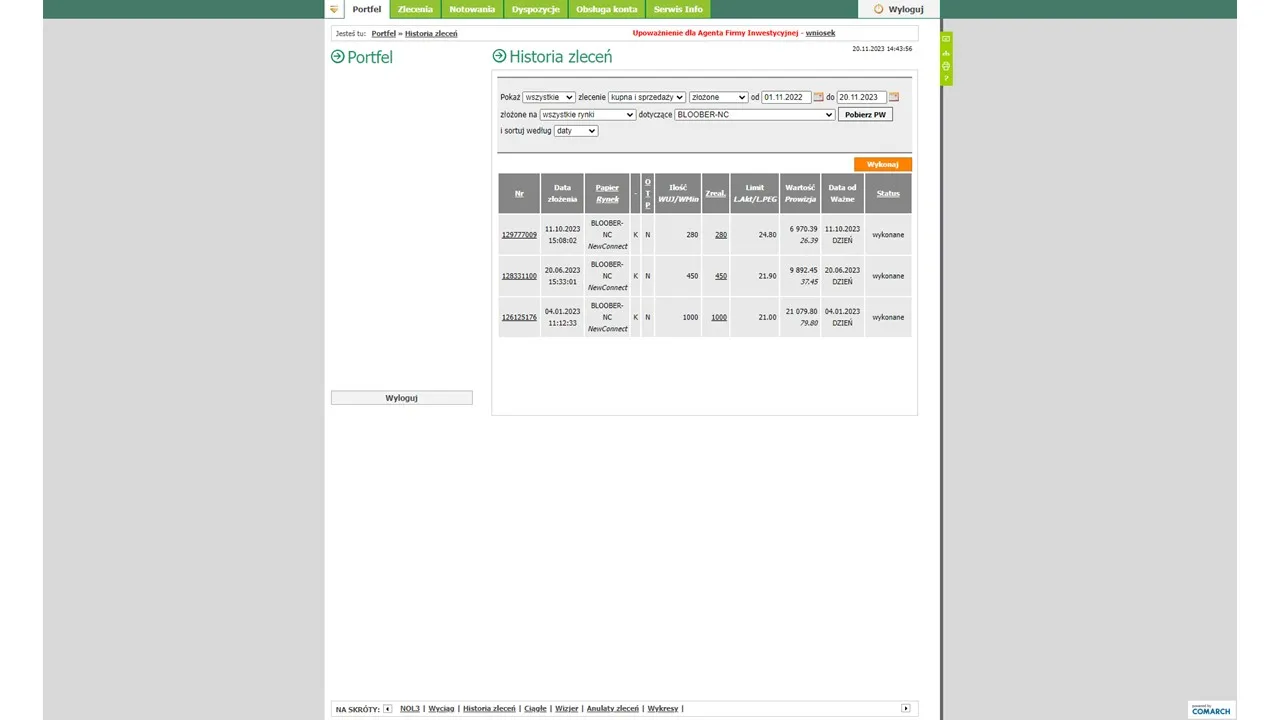Switch to the Portfel tab
The width and height of the screenshot is (1280, 720).
367,9
